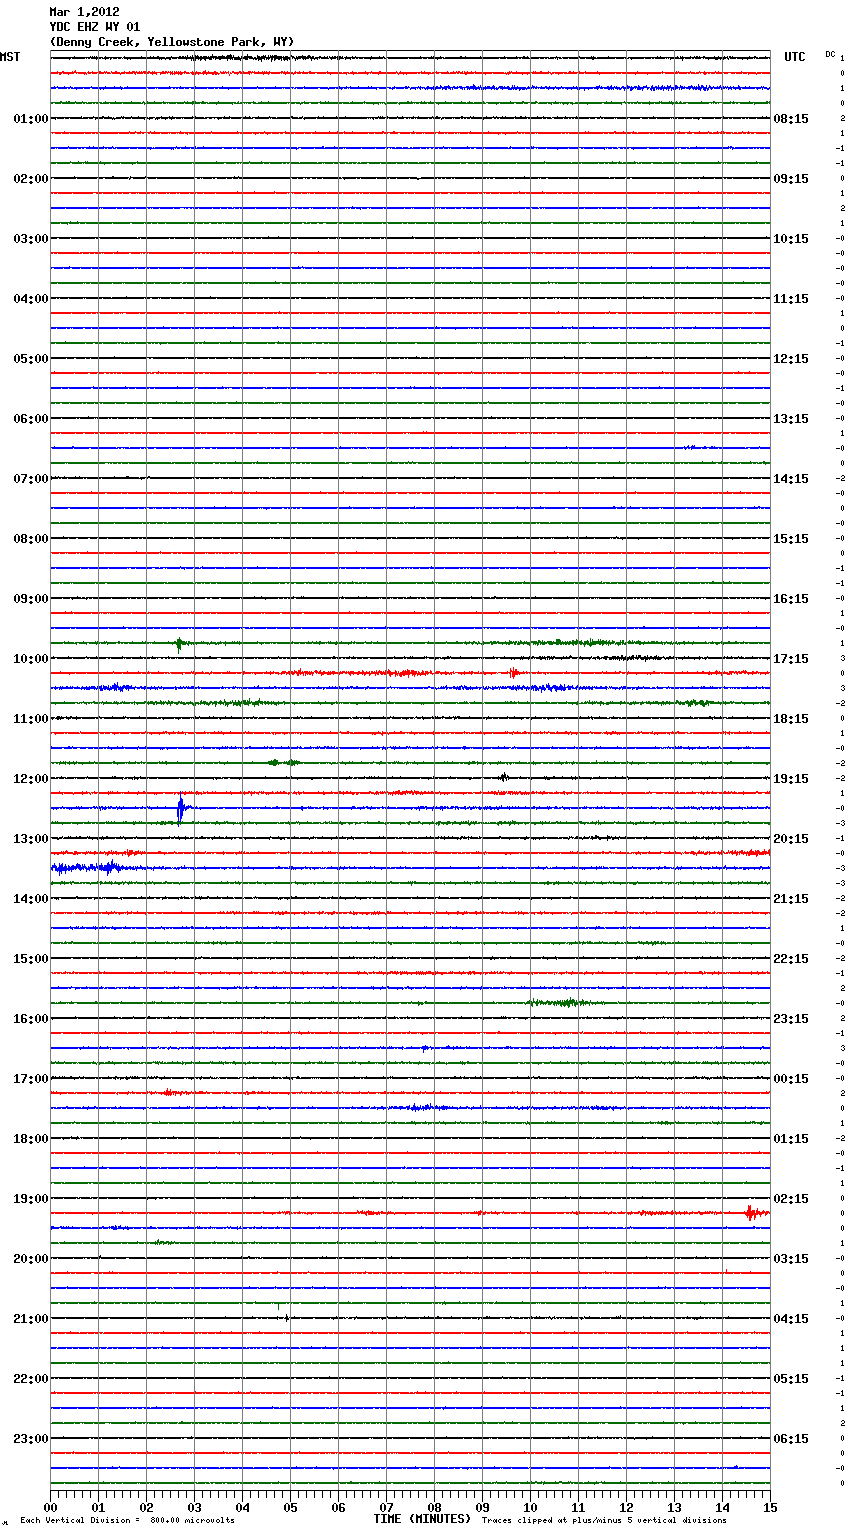Click the "00:15" UTC time label
Viewport: 850px width, 1534px height.
point(791,1079)
